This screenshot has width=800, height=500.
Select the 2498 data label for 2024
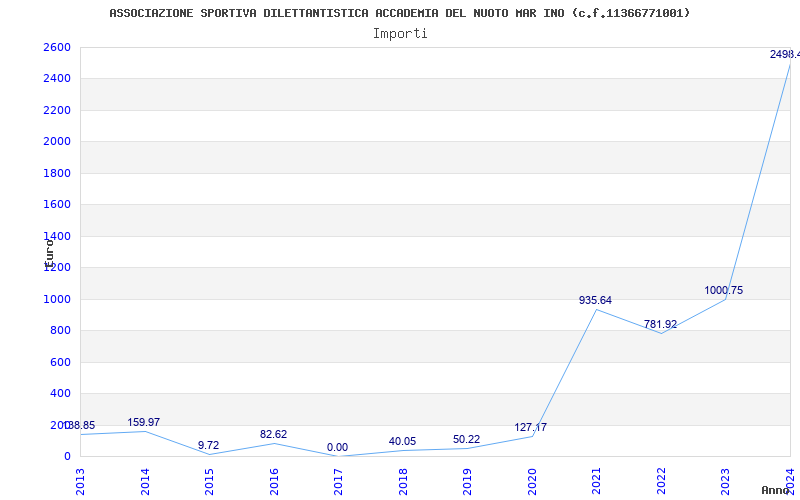click(785, 54)
